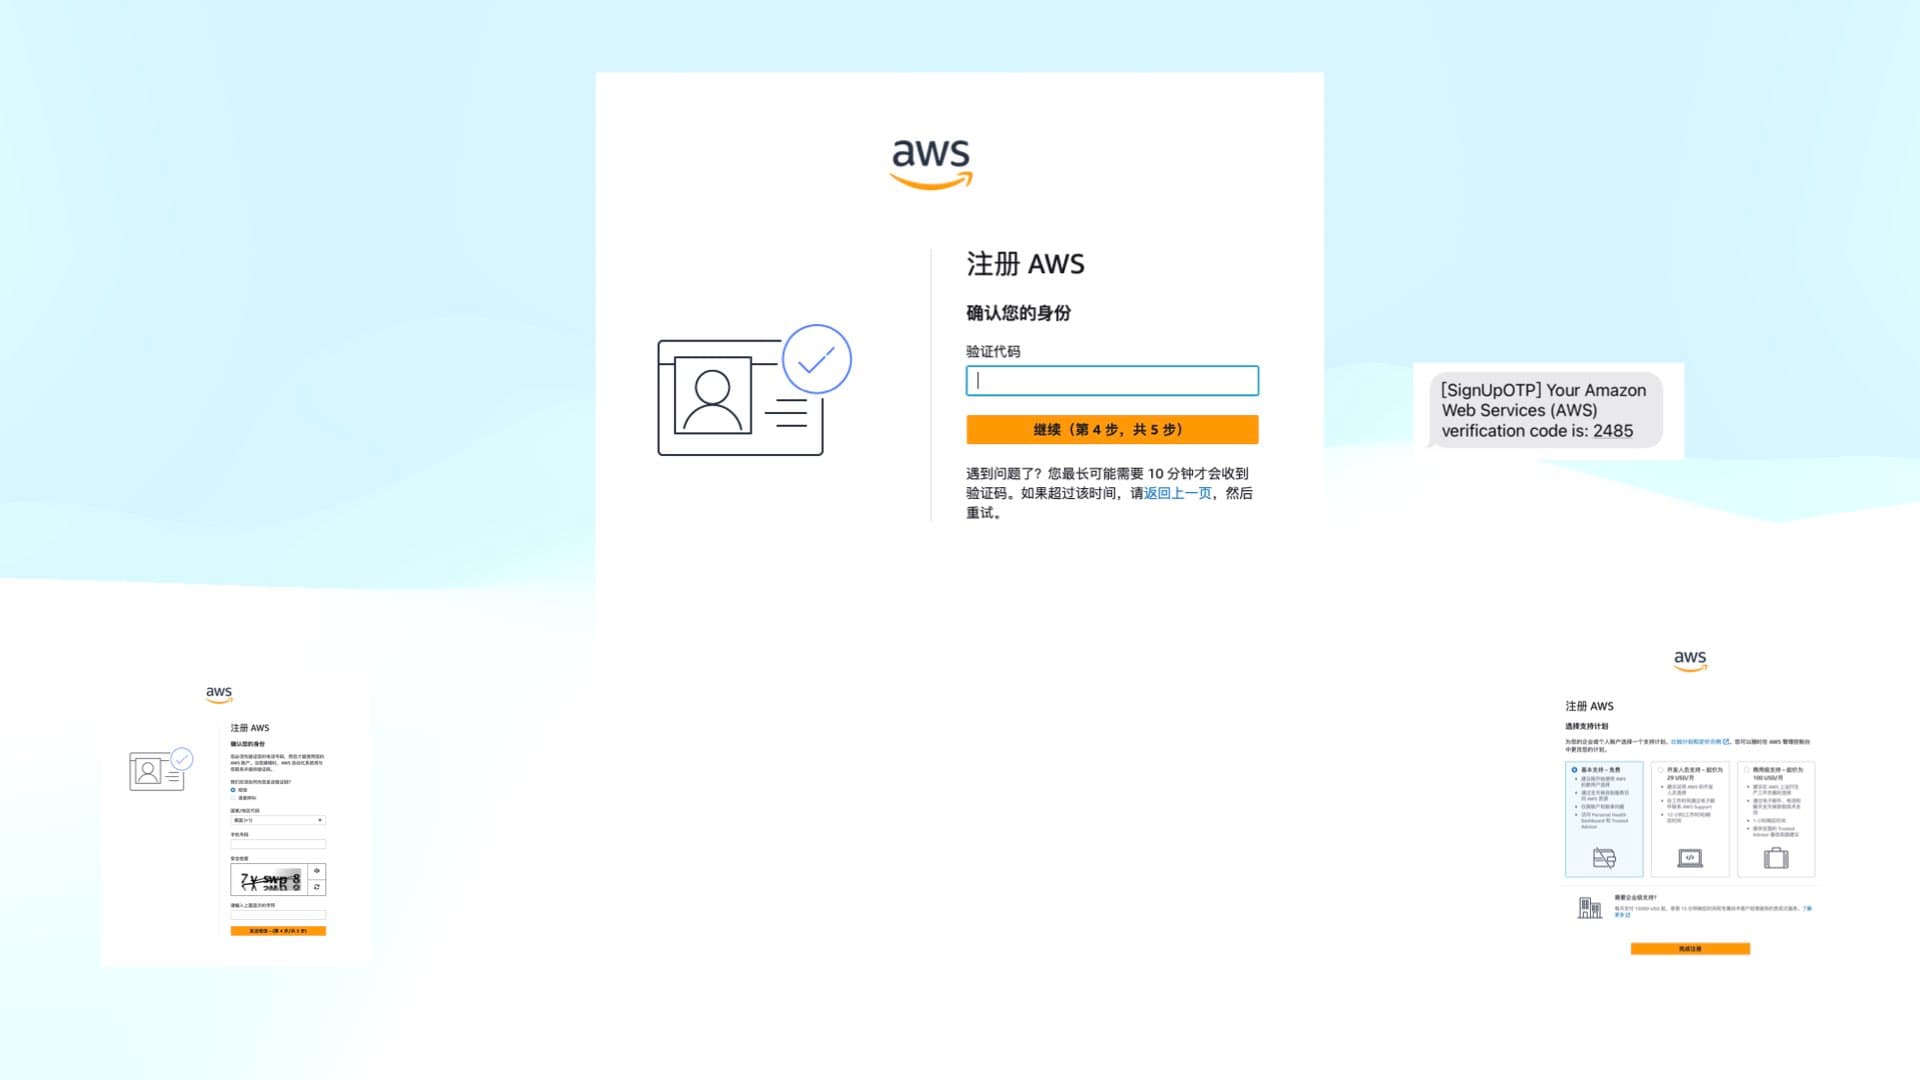Click the SMS verification code 2485 message
Viewport: 1920px width, 1080px height.
(1546, 411)
